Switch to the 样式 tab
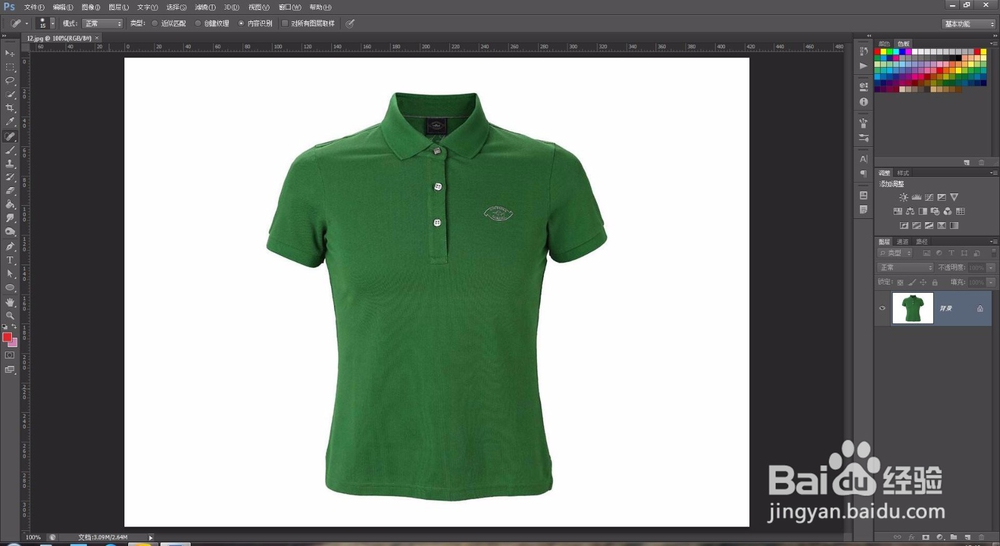This screenshot has height=546, width=1000. pos(903,173)
